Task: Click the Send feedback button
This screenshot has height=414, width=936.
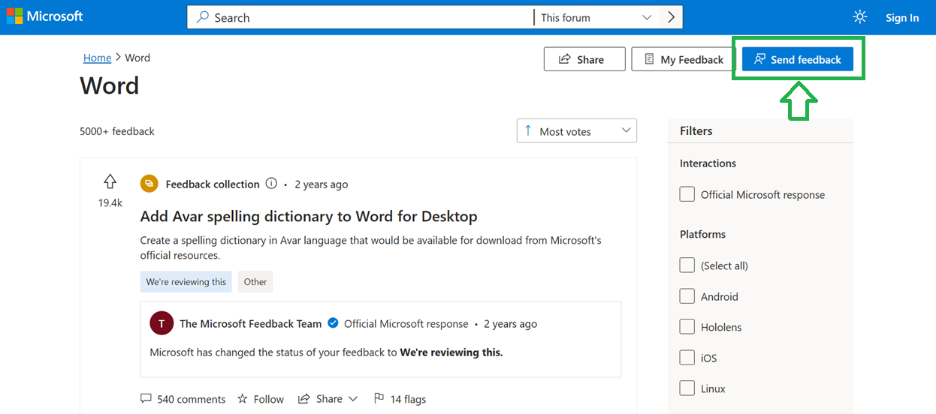Action: (x=798, y=59)
